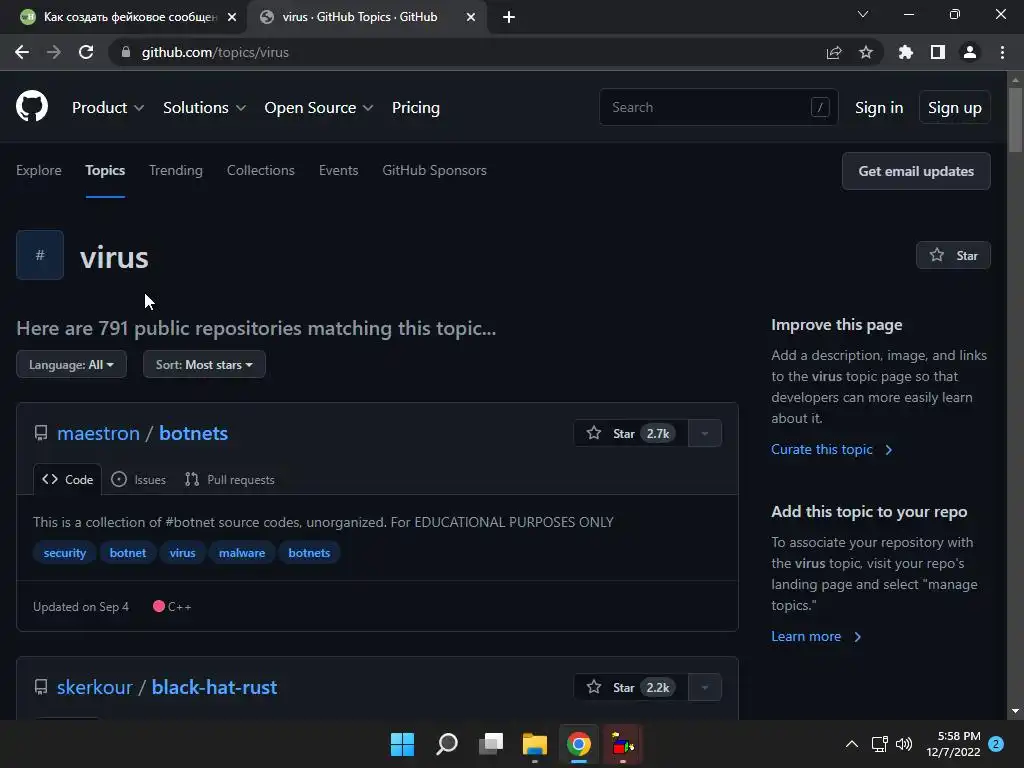
Task: Select the botnet topic tag
Action: 128,552
